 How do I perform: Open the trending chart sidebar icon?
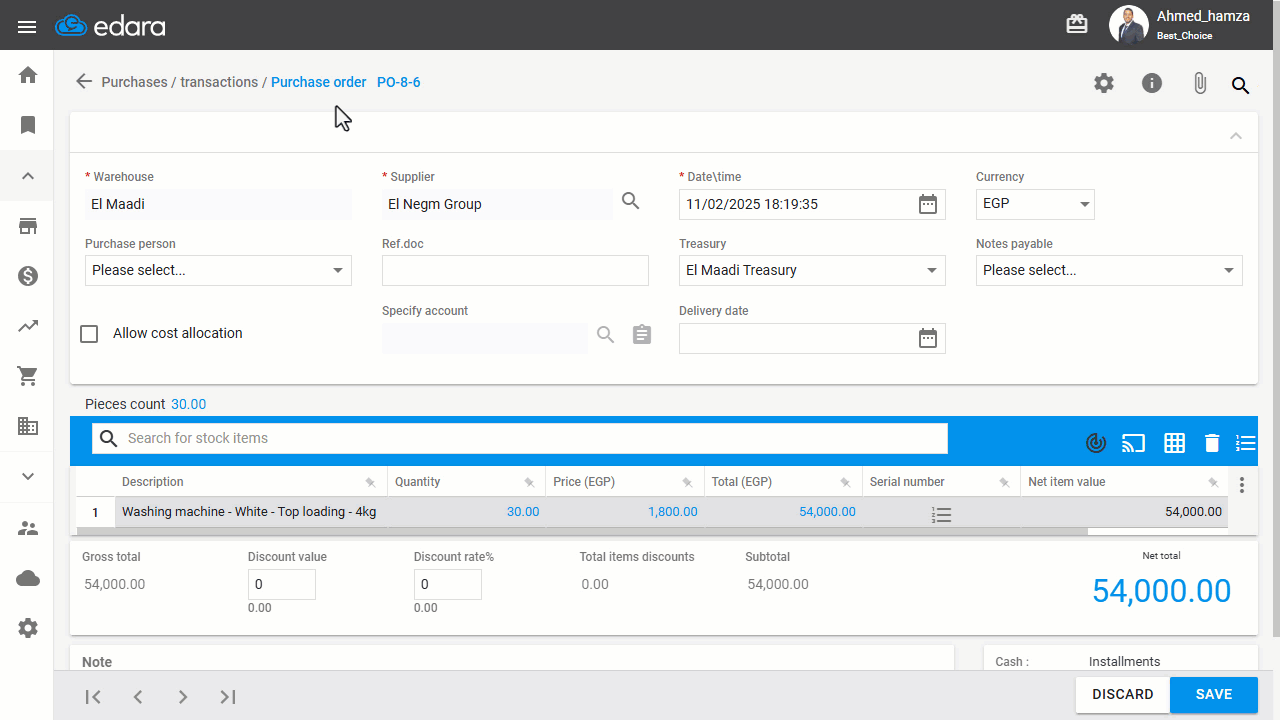pos(28,326)
